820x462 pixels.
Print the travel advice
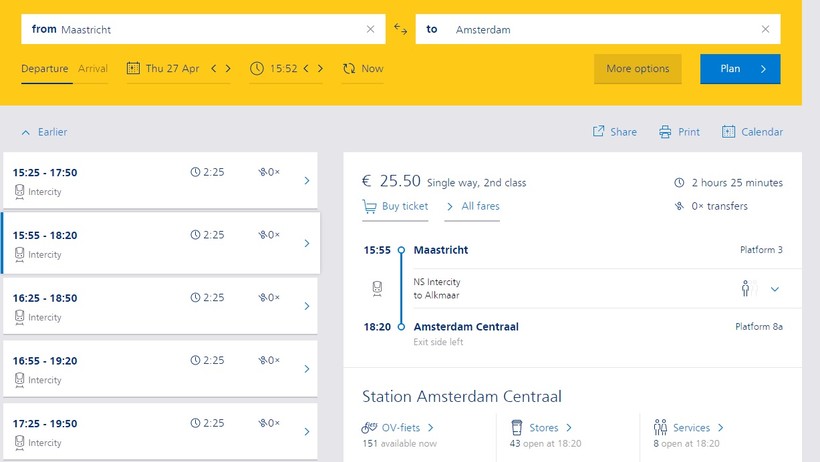[679, 132]
